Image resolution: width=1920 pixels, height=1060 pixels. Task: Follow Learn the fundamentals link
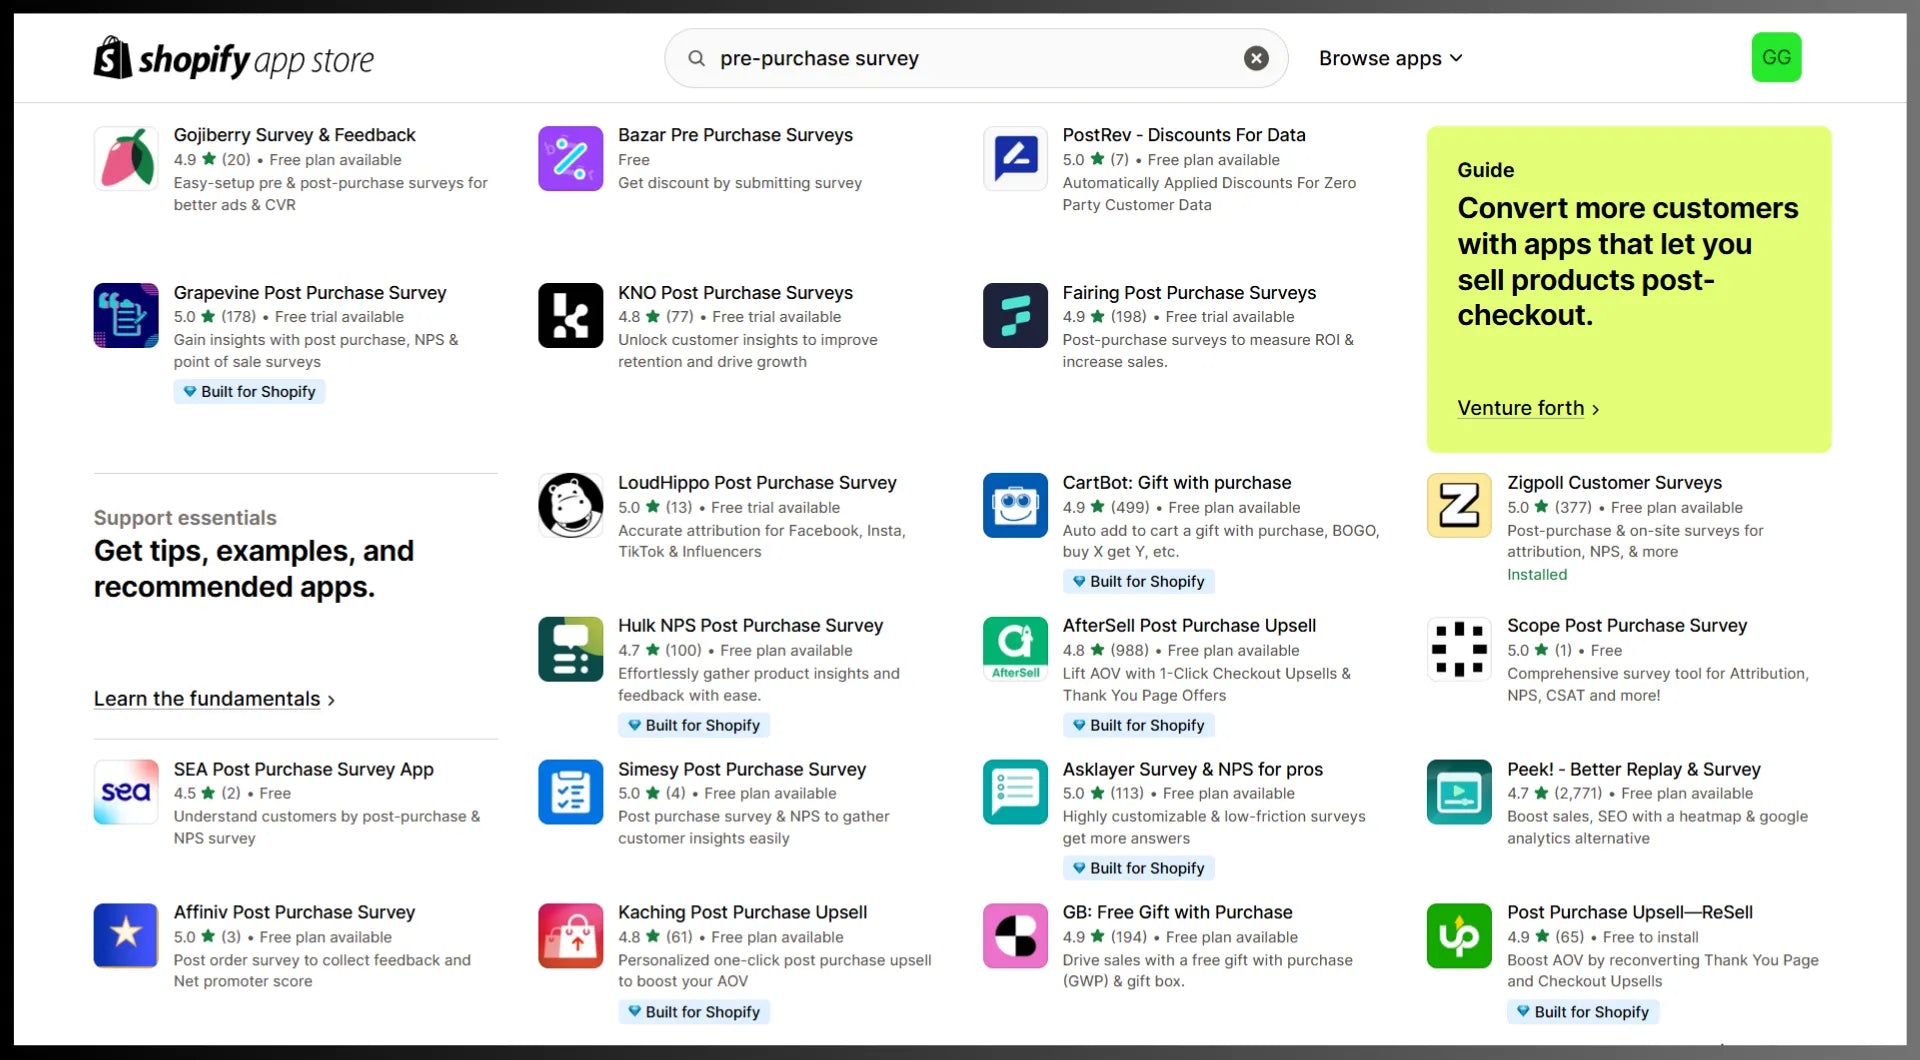(214, 699)
